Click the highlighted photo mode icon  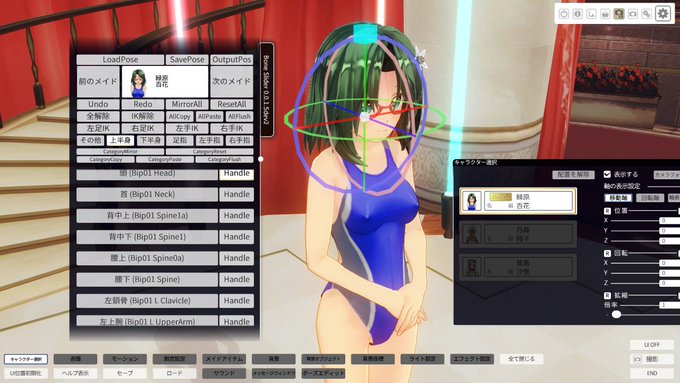(x=619, y=14)
